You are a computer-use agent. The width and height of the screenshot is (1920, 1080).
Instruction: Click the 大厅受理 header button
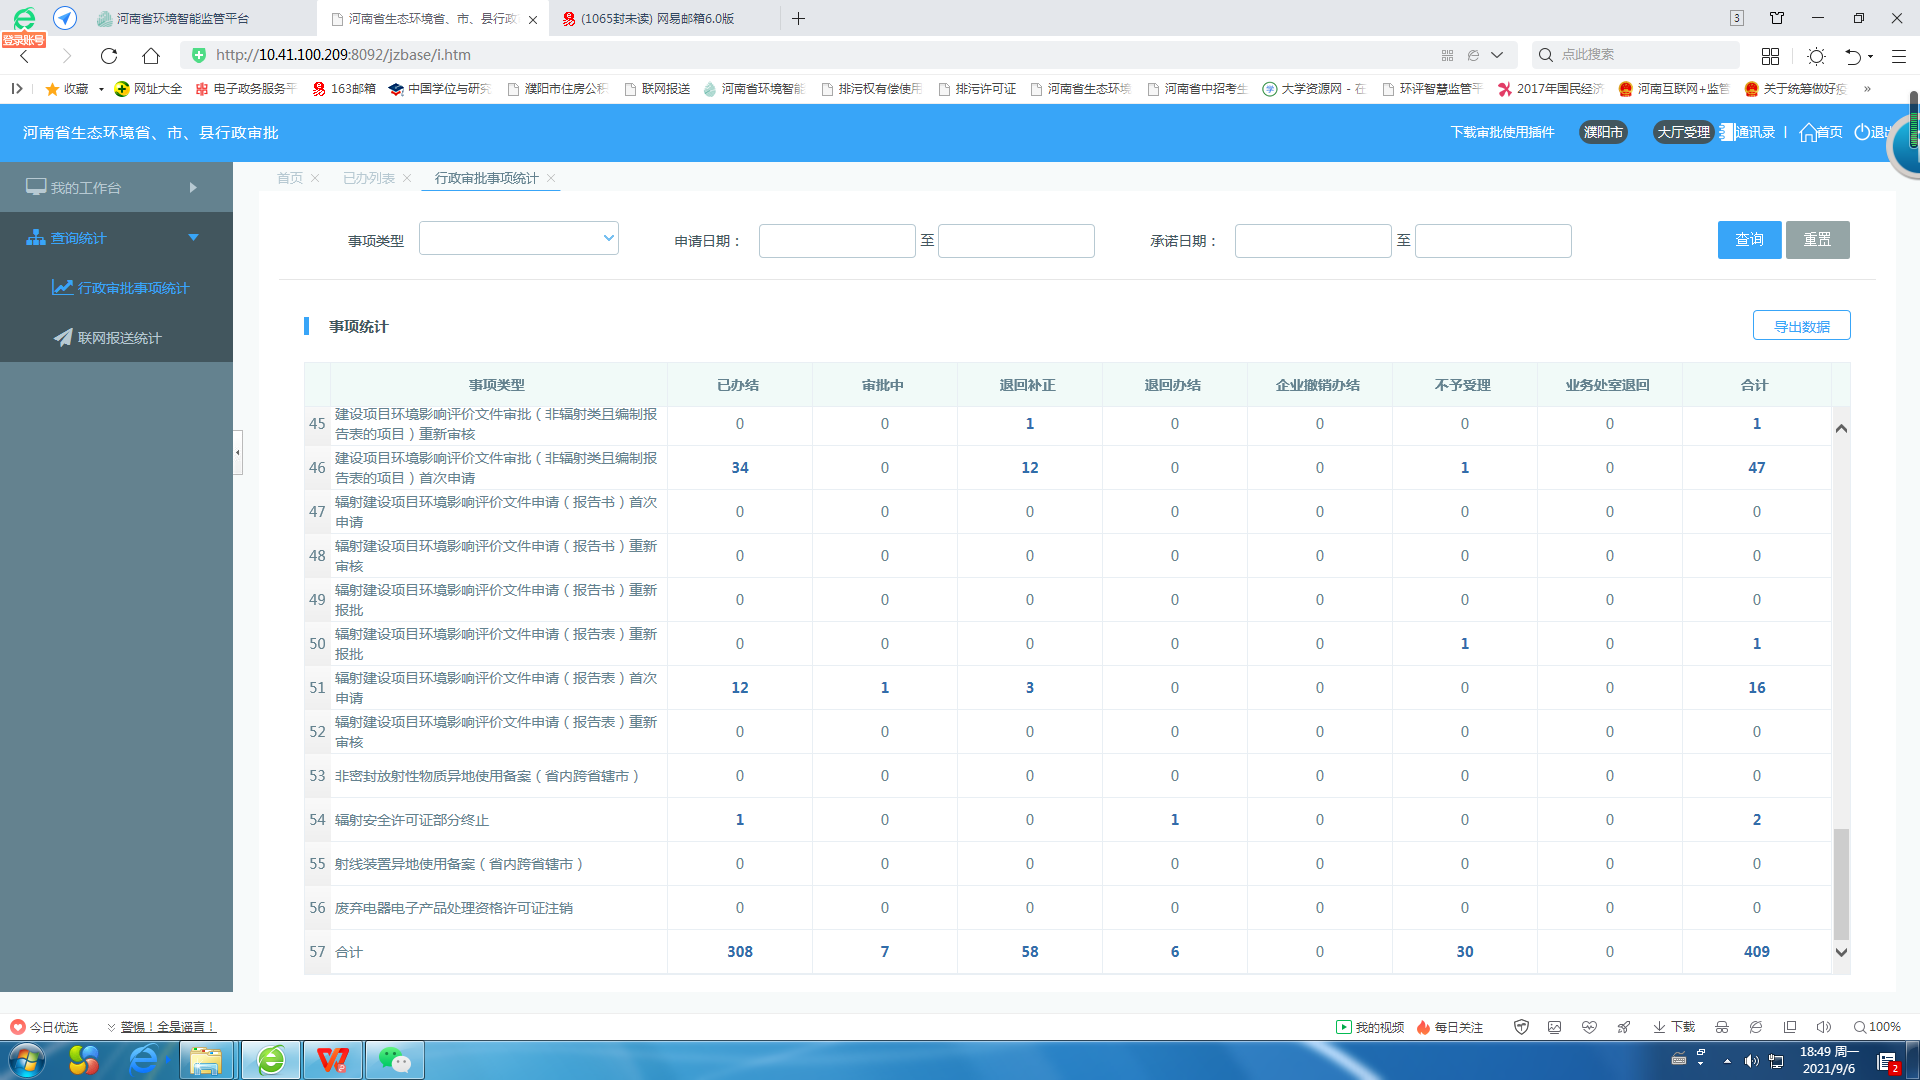pos(1683,132)
